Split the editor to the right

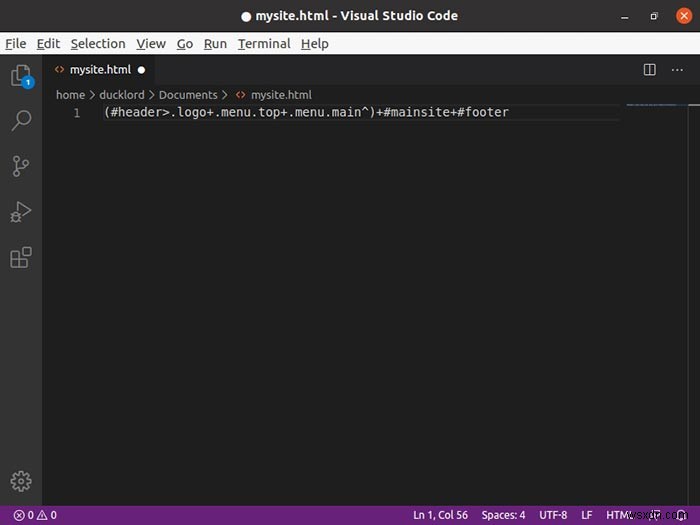click(650, 70)
